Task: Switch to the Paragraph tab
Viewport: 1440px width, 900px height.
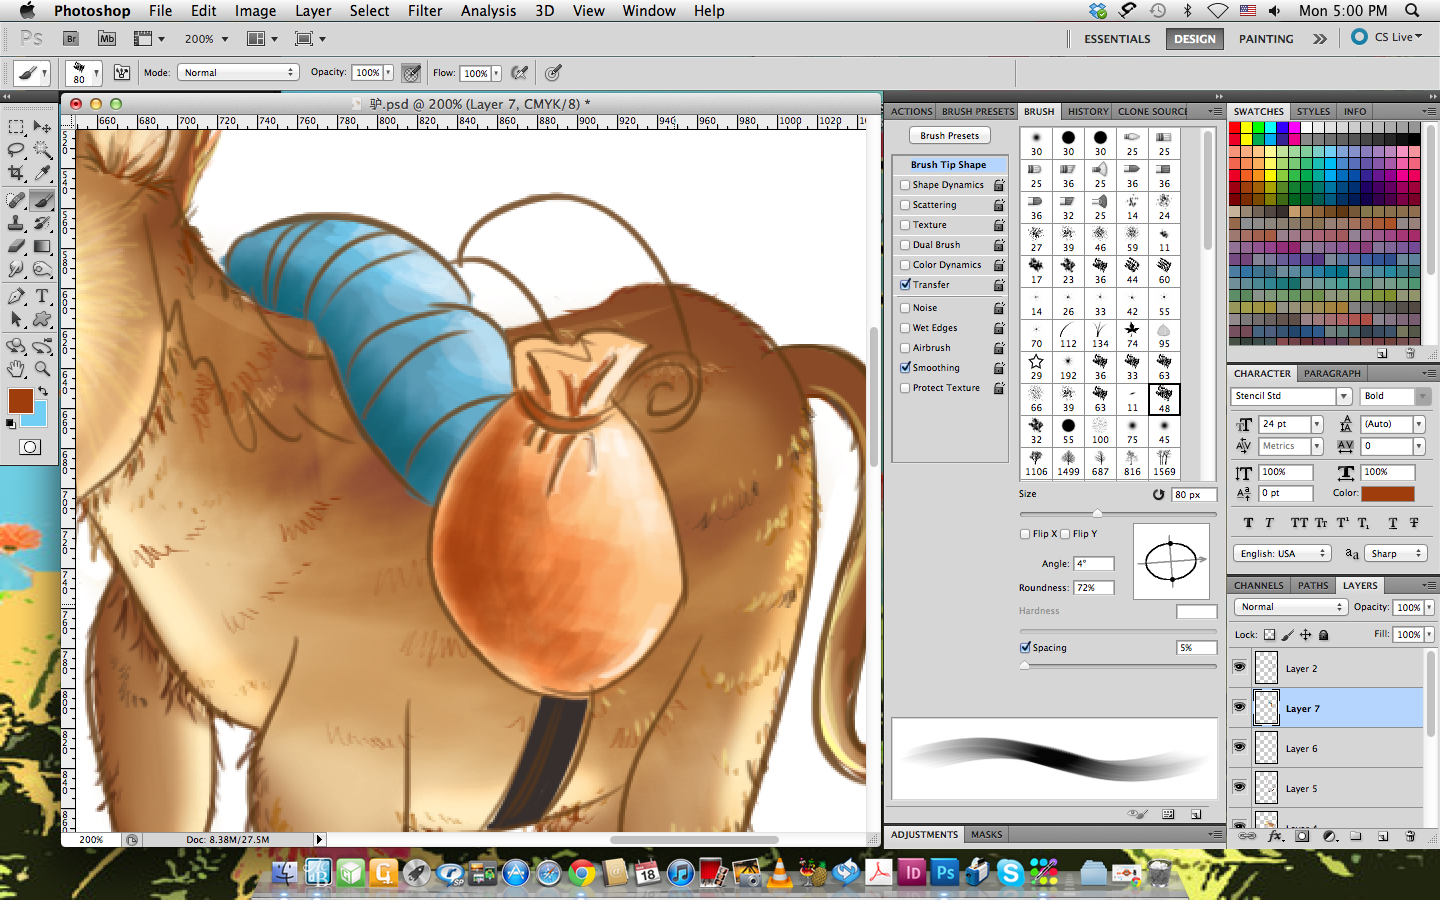Action: 1332,374
